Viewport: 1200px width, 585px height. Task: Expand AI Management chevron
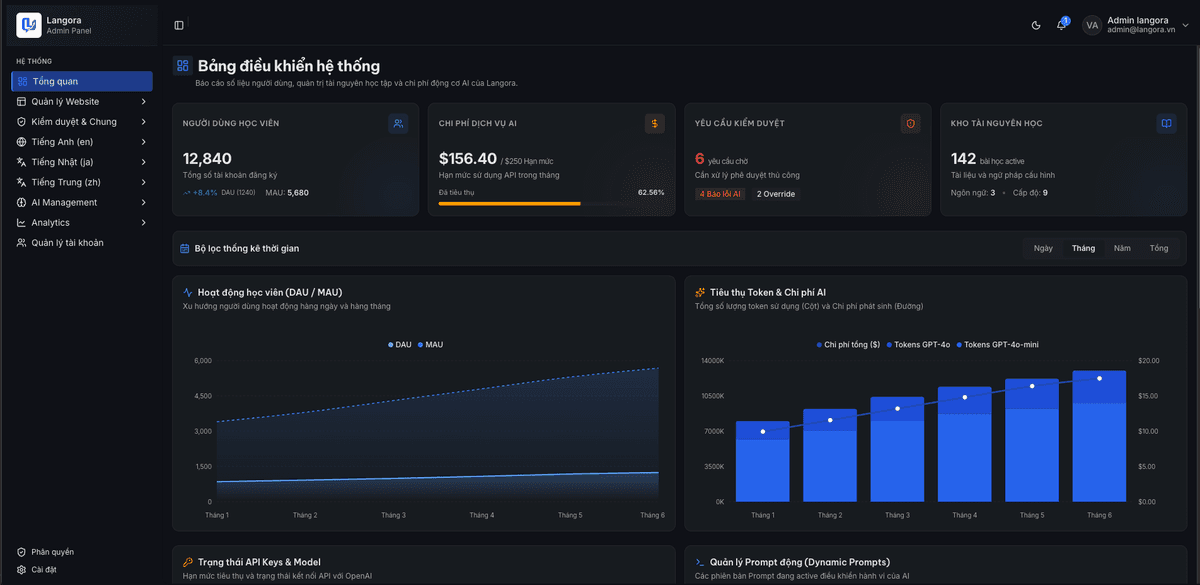pyautogui.click(x=143, y=202)
